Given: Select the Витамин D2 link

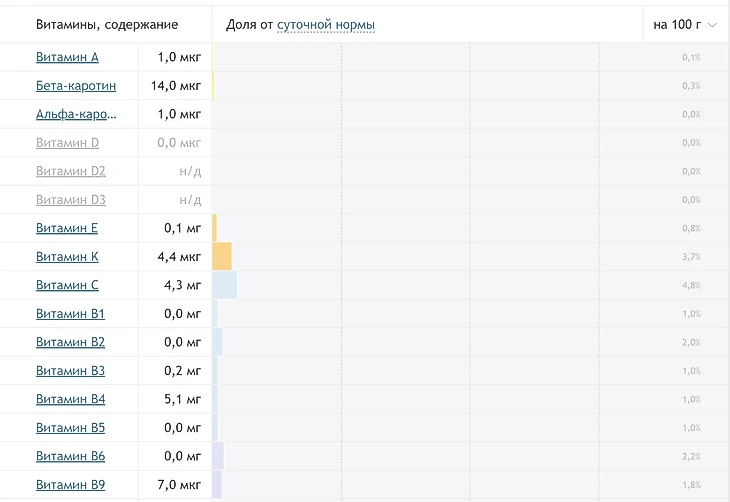Looking at the screenshot, I should tap(70, 171).
